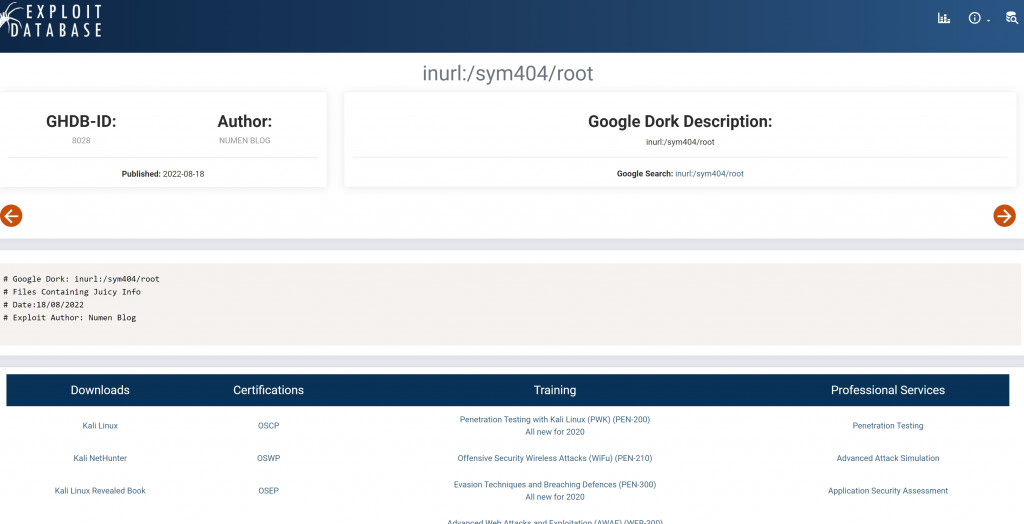
Task: Click the Professional Services footer heading
Action: (888, 390)
